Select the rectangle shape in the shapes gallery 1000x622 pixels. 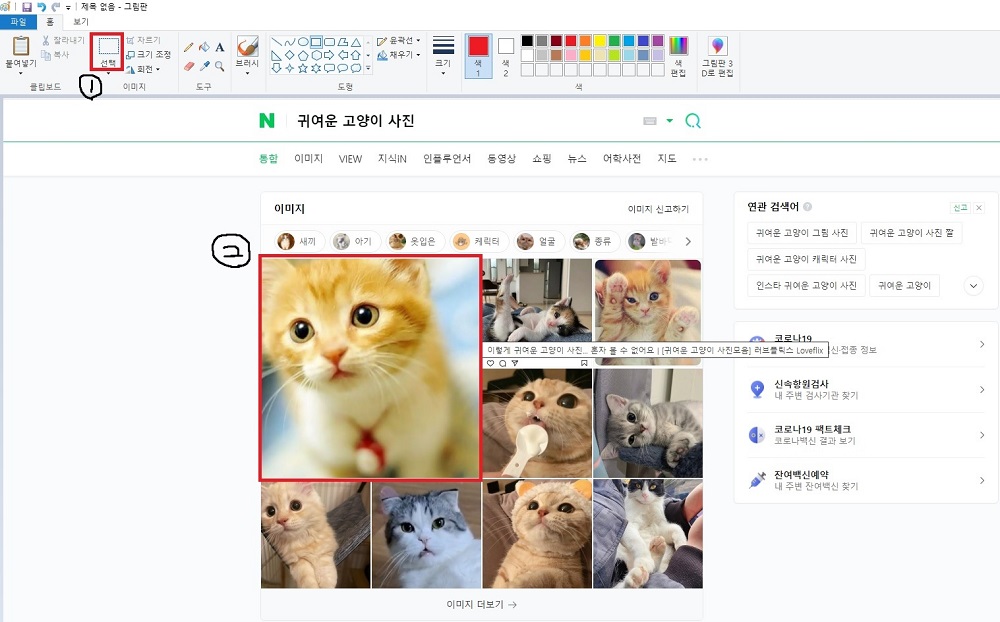pyautogui.click(x=317, y=42)
